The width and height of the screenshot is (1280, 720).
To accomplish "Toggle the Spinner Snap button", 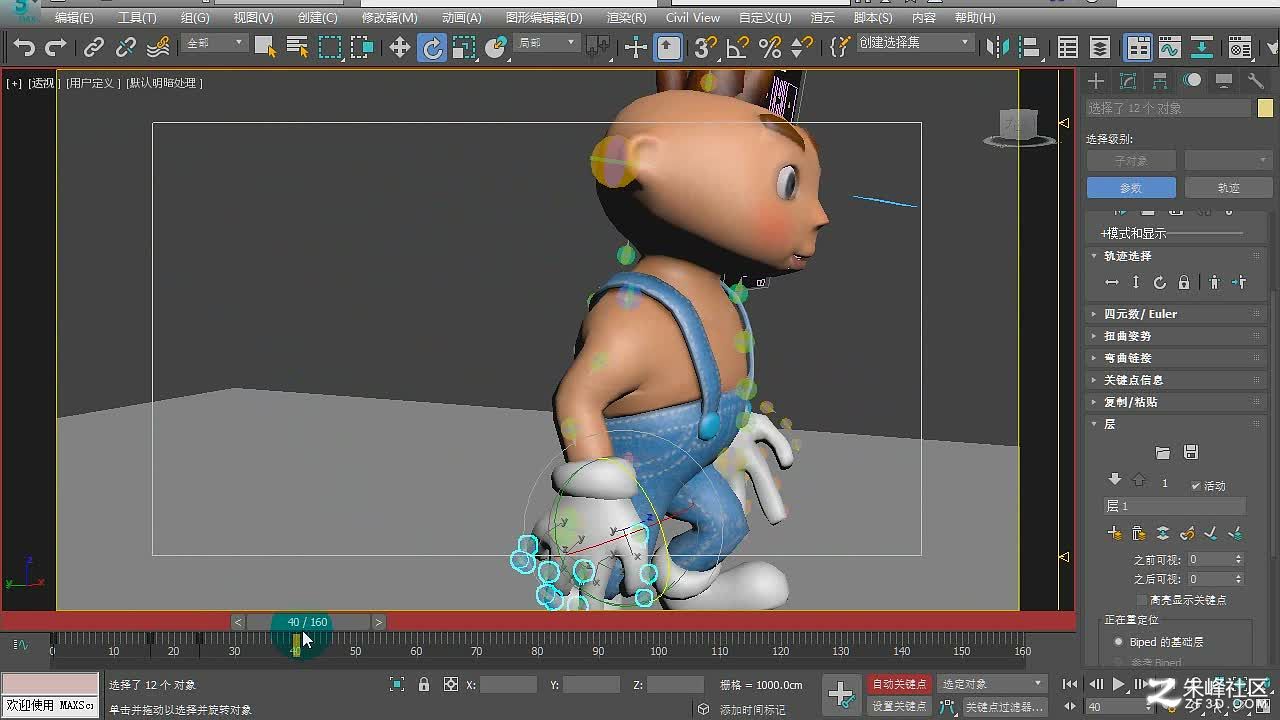I will 802,47.
